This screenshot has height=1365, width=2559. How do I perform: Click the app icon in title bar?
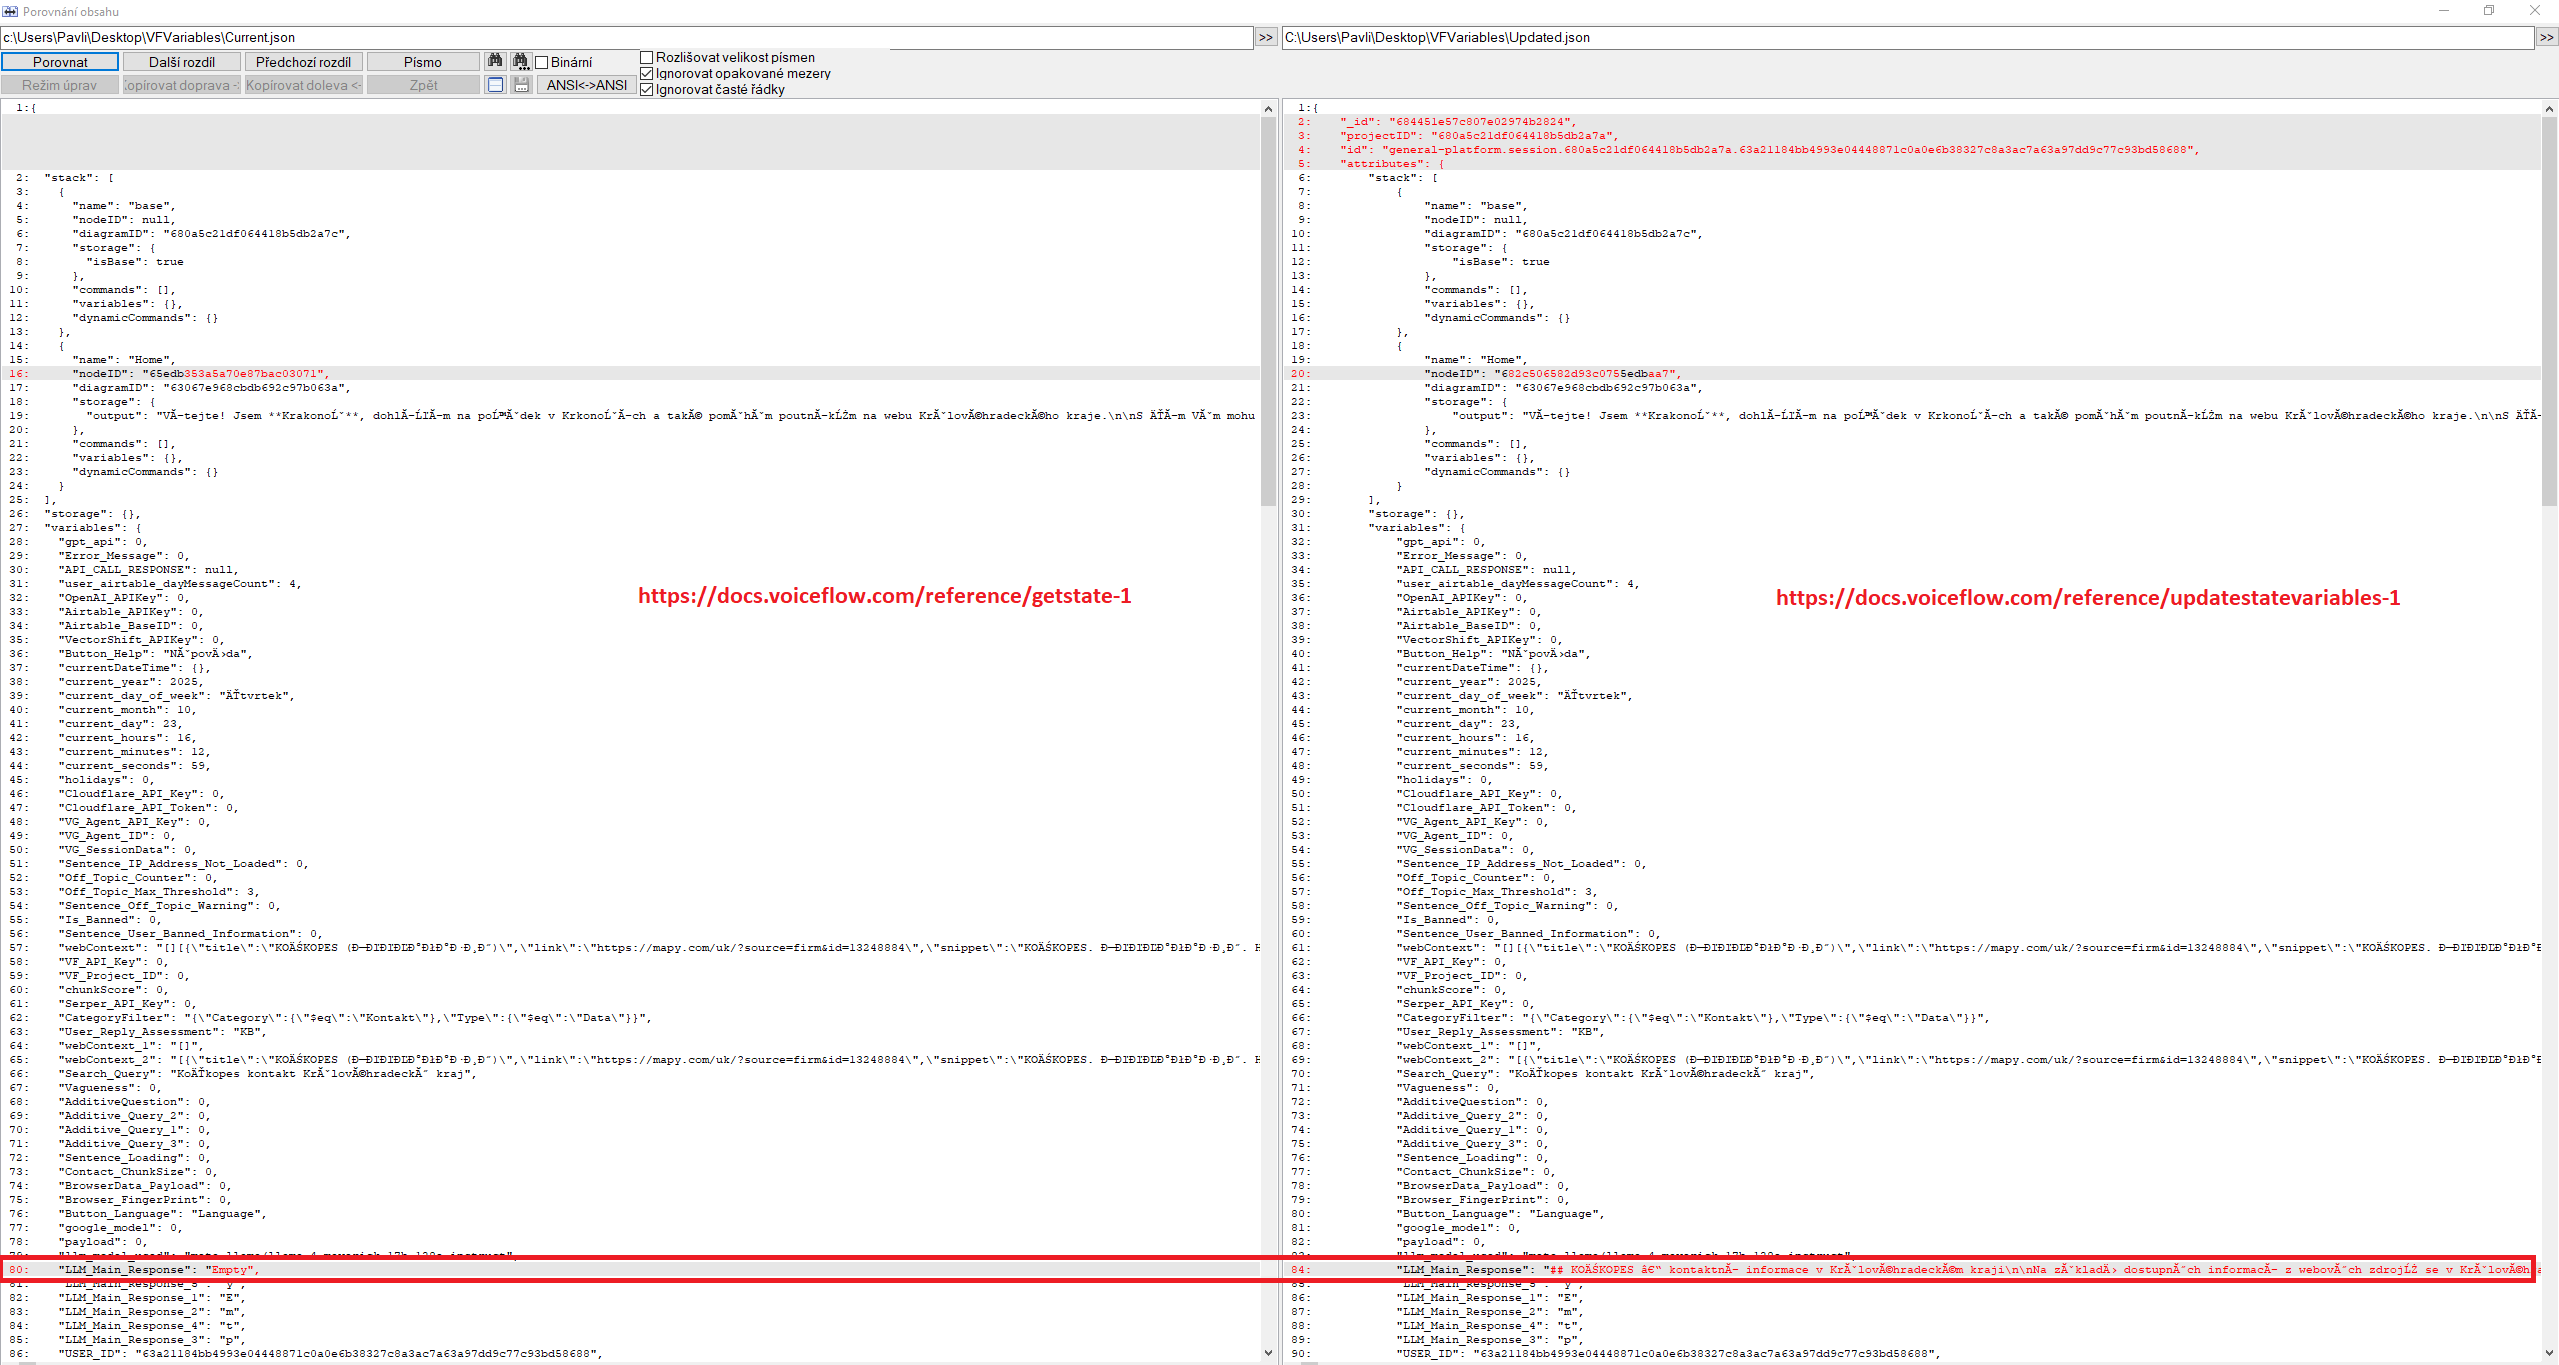(10, 11)
